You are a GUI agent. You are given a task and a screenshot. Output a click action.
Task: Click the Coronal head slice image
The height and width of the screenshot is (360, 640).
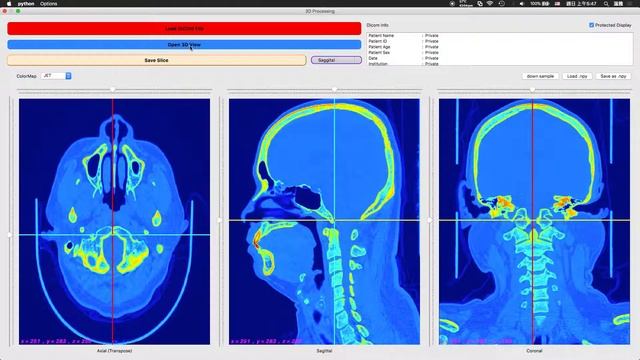534,222
